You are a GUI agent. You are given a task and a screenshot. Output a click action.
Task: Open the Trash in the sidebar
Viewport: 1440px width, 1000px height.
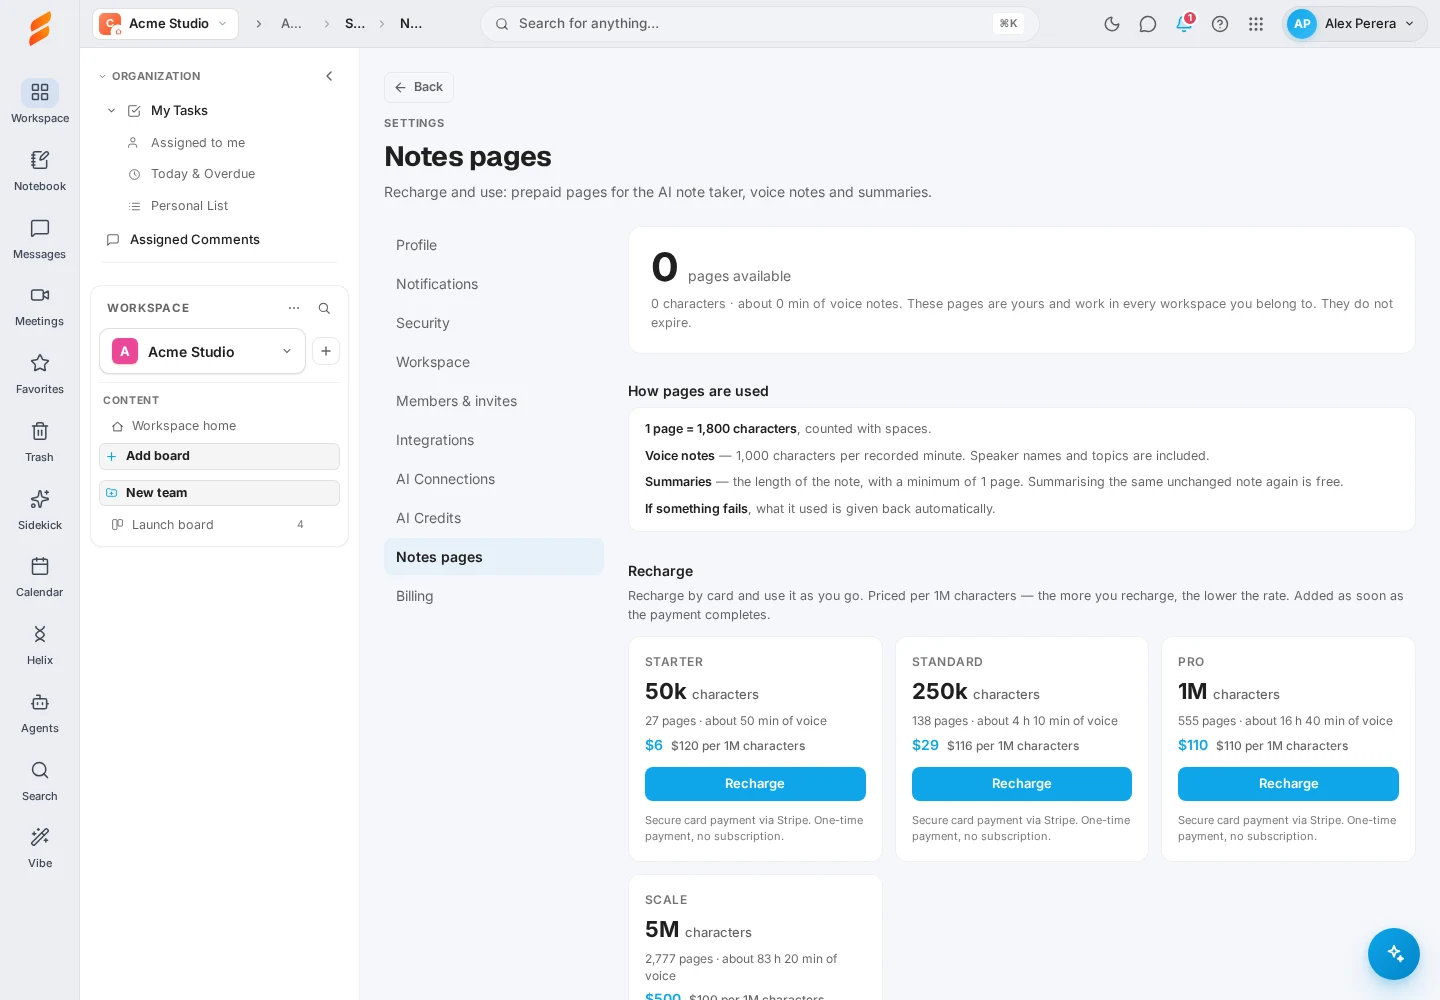[40, 441]
